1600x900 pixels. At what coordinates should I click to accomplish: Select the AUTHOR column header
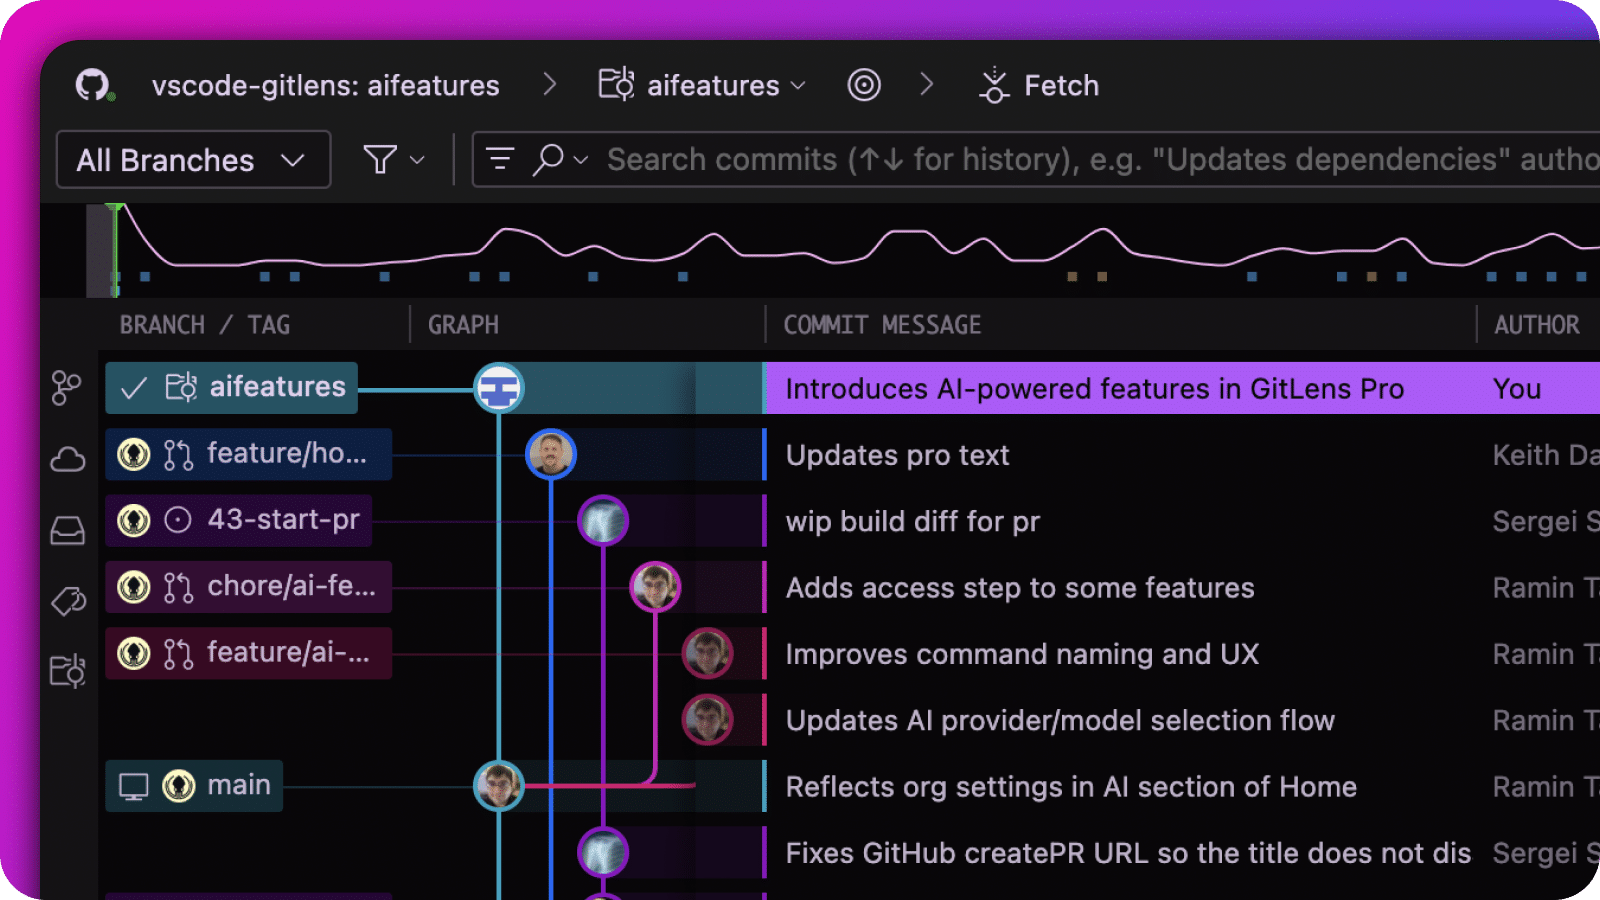(1537, 324)
